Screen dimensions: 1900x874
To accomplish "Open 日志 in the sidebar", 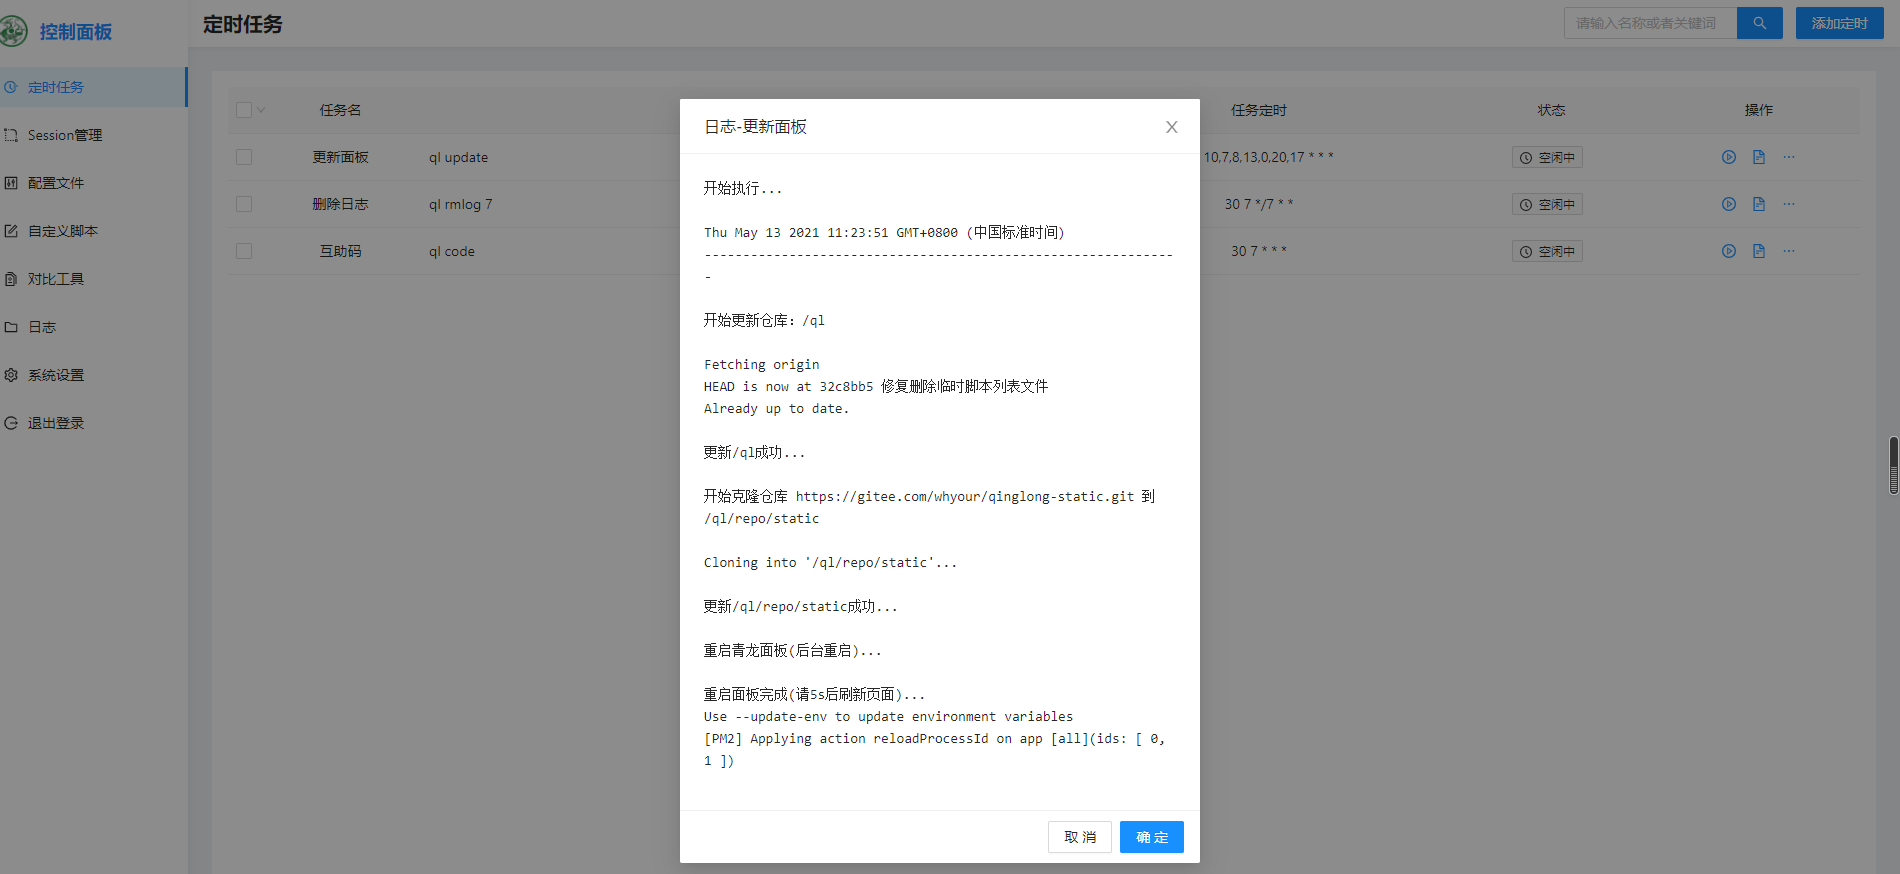I will point(93,327).
